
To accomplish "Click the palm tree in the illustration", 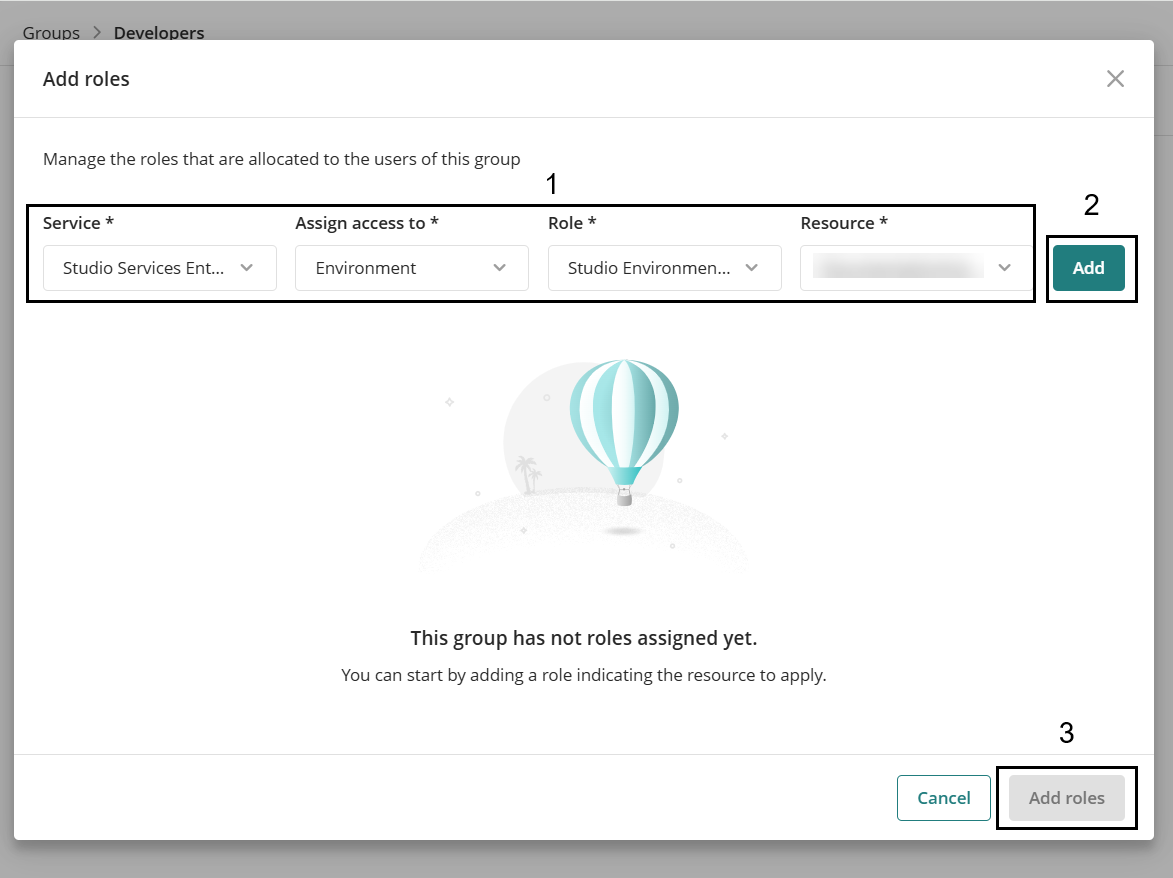I will pyautogui.click(x=526, y=473).
